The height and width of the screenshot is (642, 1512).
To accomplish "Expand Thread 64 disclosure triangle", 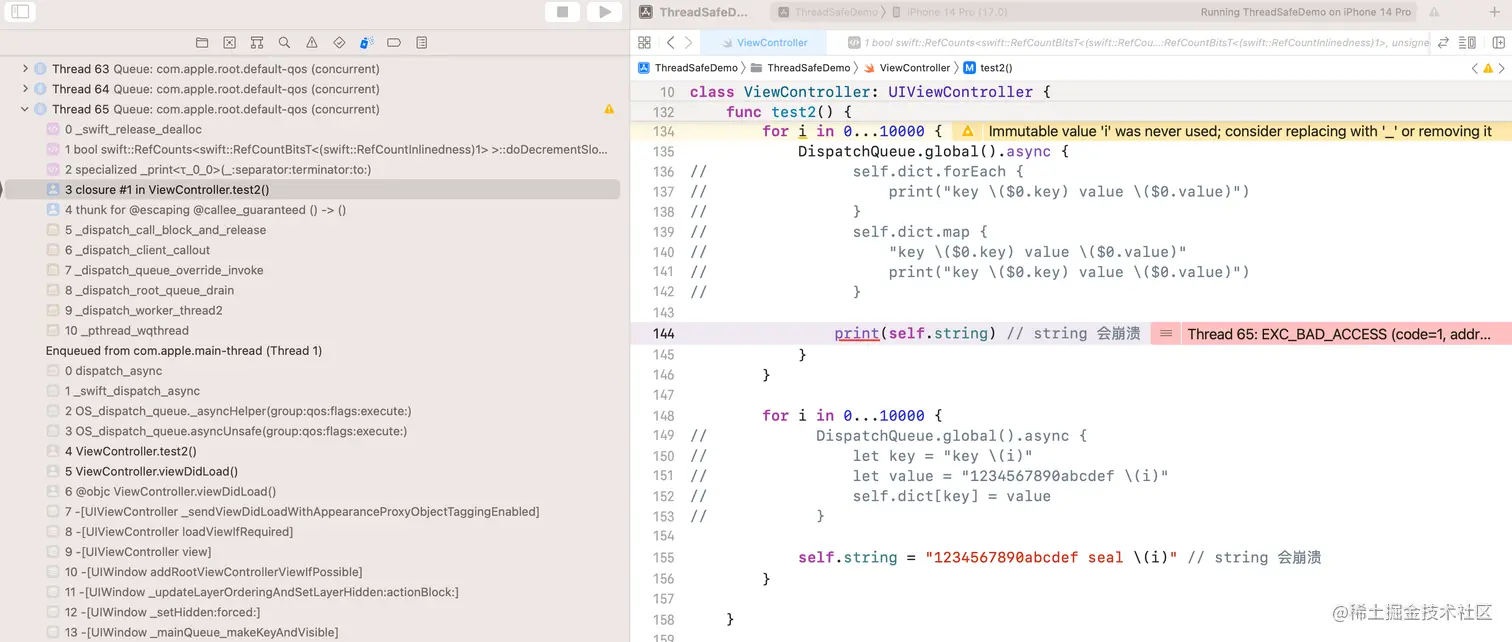I will point(25,89).
